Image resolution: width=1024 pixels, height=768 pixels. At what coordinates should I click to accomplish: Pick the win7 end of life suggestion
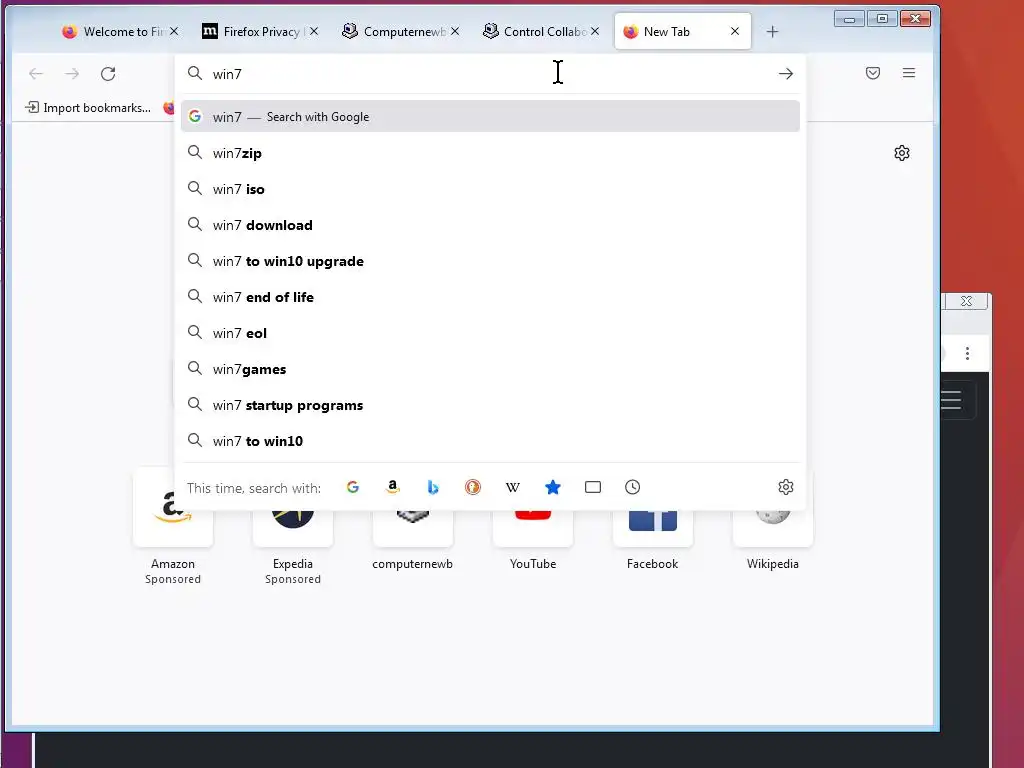tap(490, 296)
